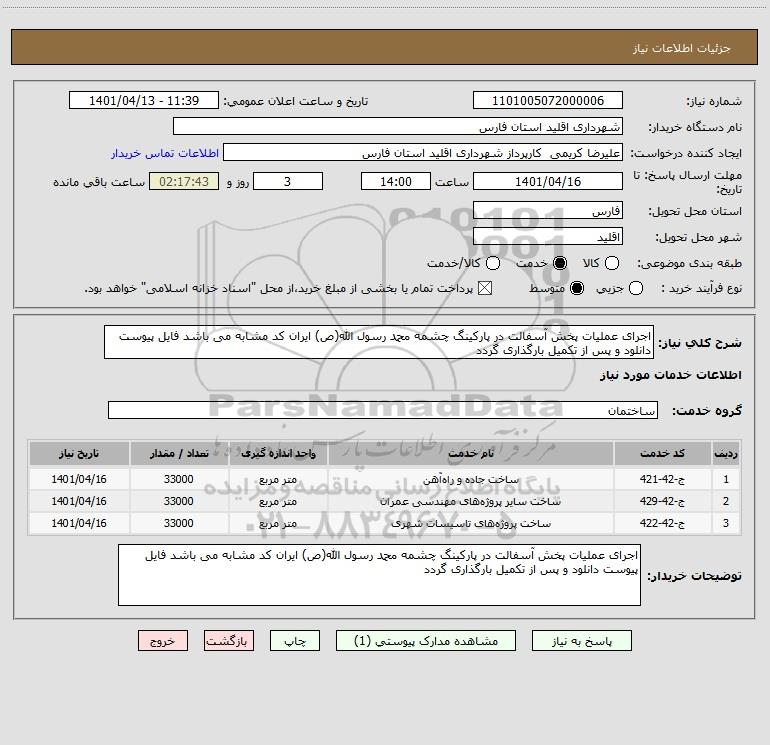The image size is (770, 745).
Task: Click the buyer notes text area
Action: 379,575
